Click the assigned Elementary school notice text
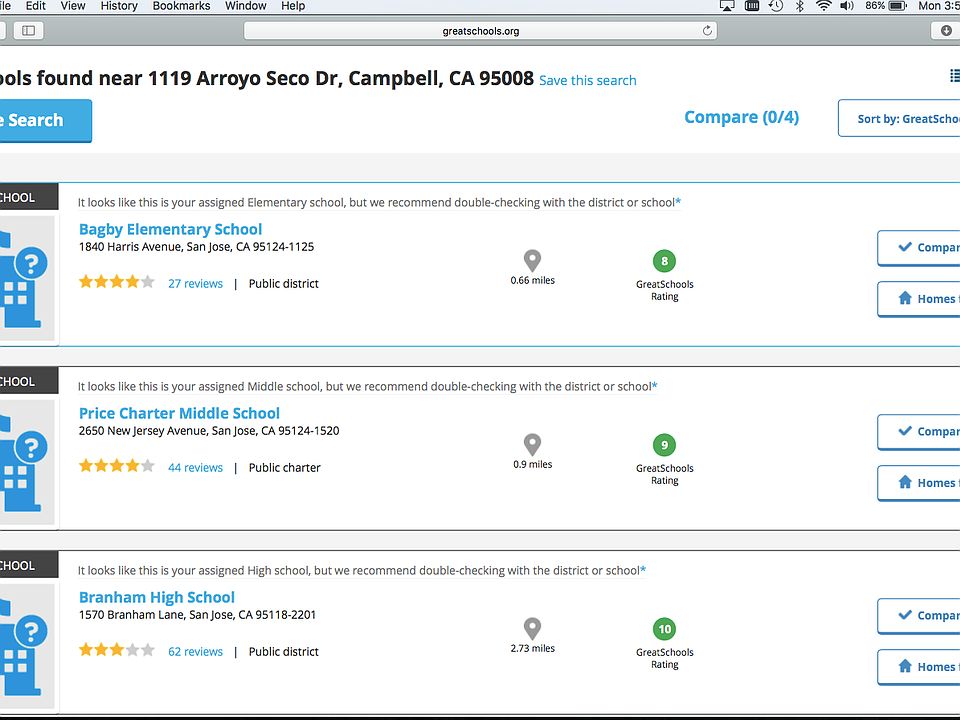Image resolution: width=960 pixels, height=720 pixels. point(379,203)
